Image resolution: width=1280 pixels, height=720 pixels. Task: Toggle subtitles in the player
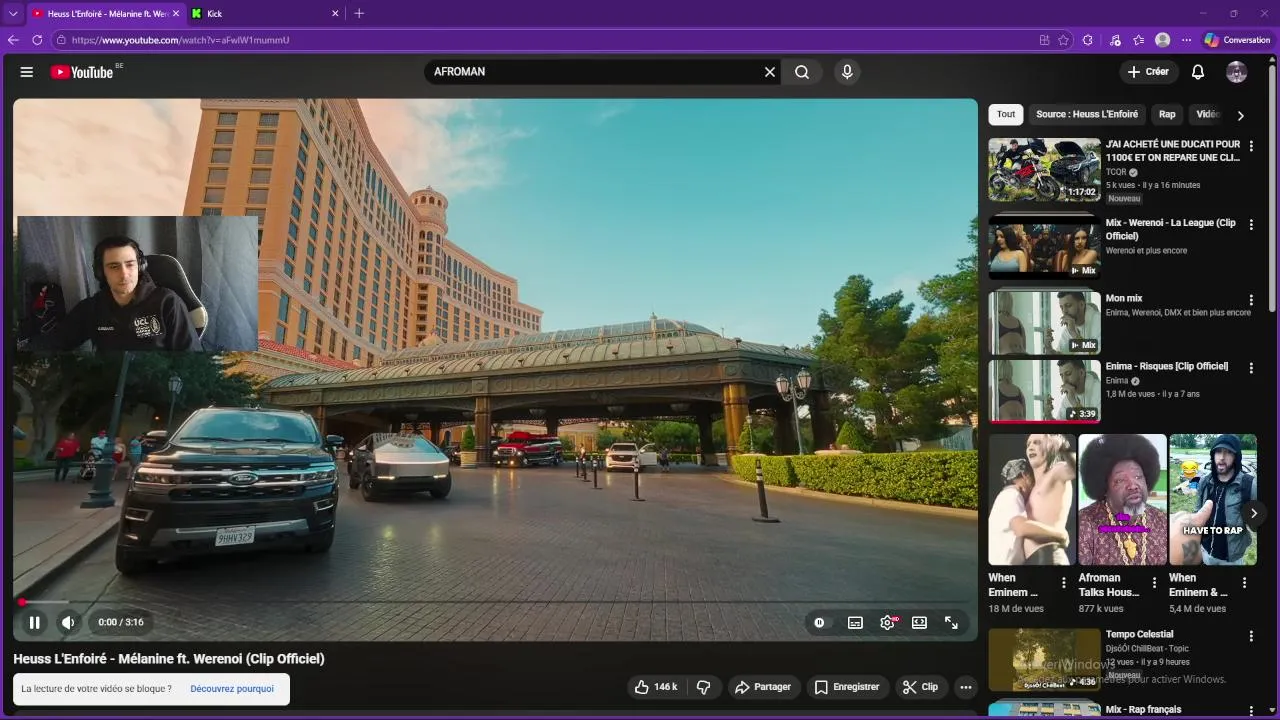click(x=855, y=622)
